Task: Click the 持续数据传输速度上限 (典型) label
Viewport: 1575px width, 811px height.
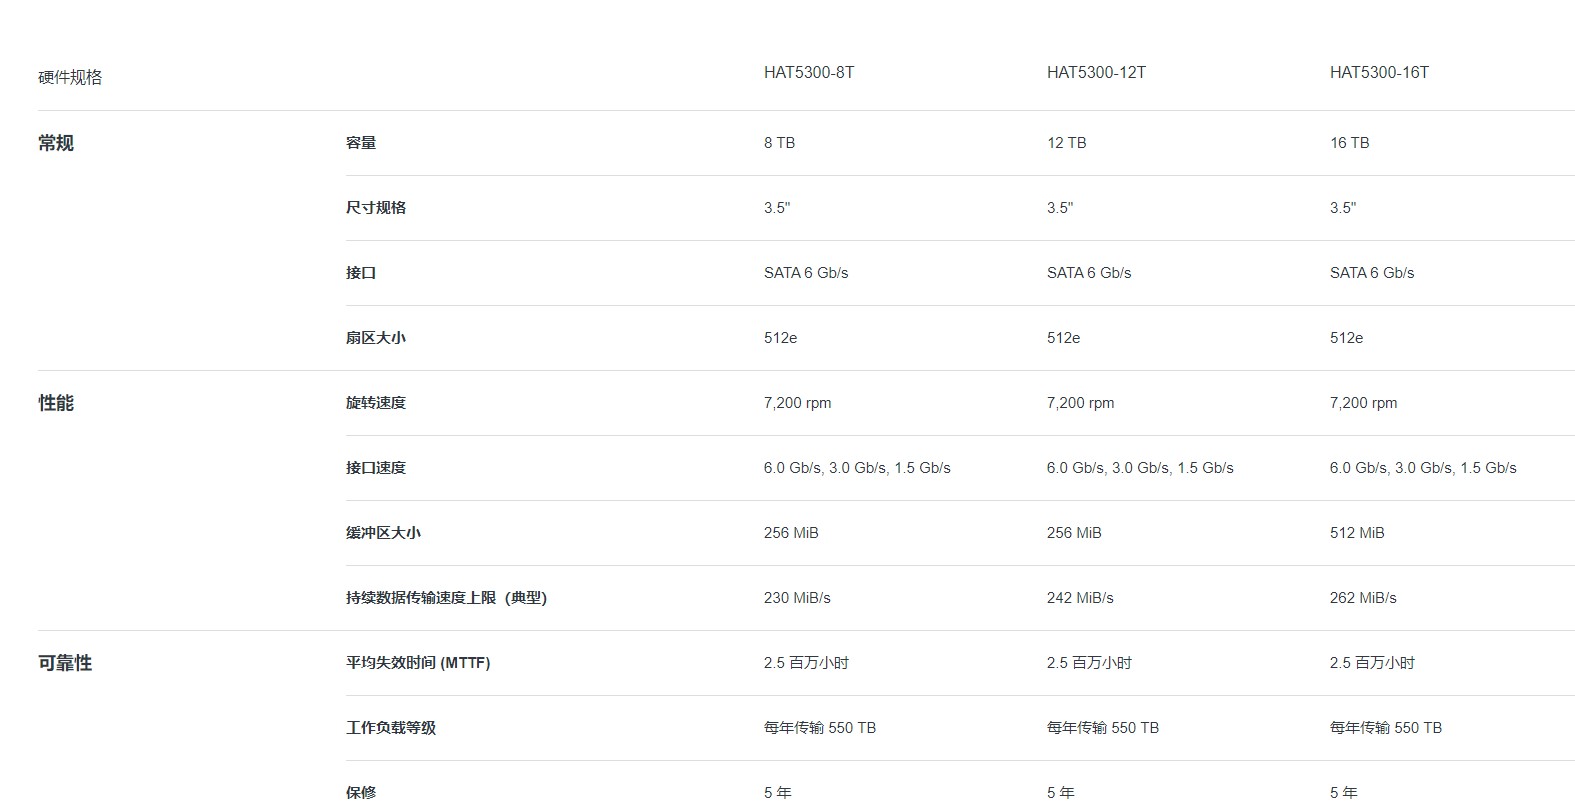Action: pyautogui.click(x=446, y=598)
